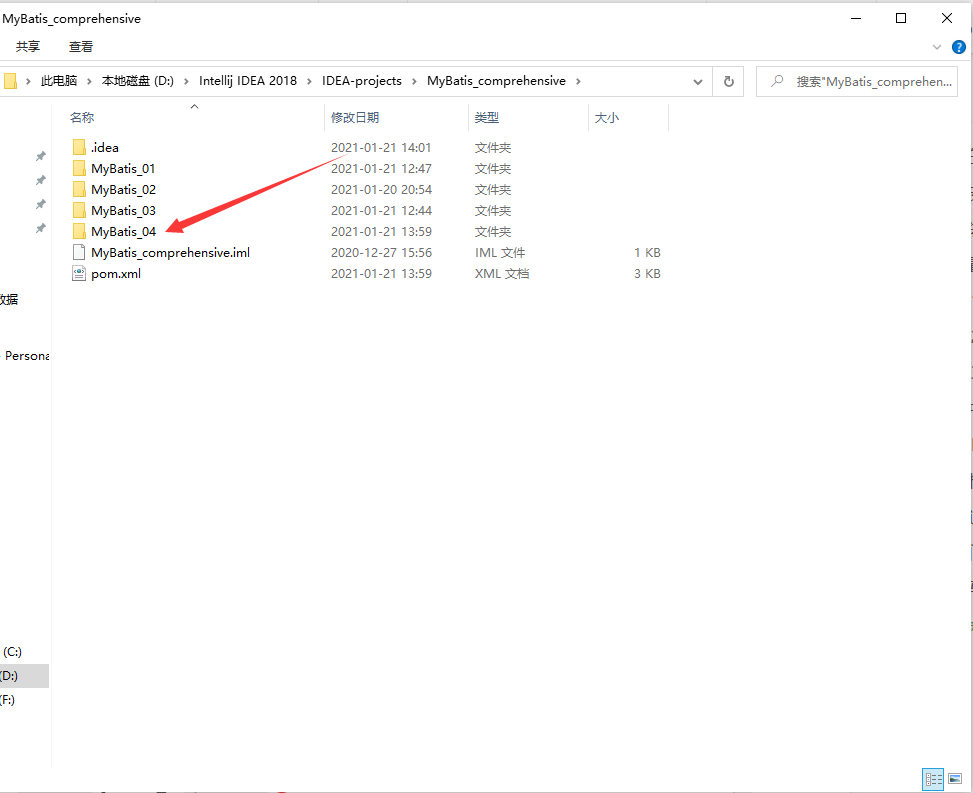Select the MyBatis_02 folder icon
Image resolution: width=973 pixels, height=793 pixels.
(79, 190)
